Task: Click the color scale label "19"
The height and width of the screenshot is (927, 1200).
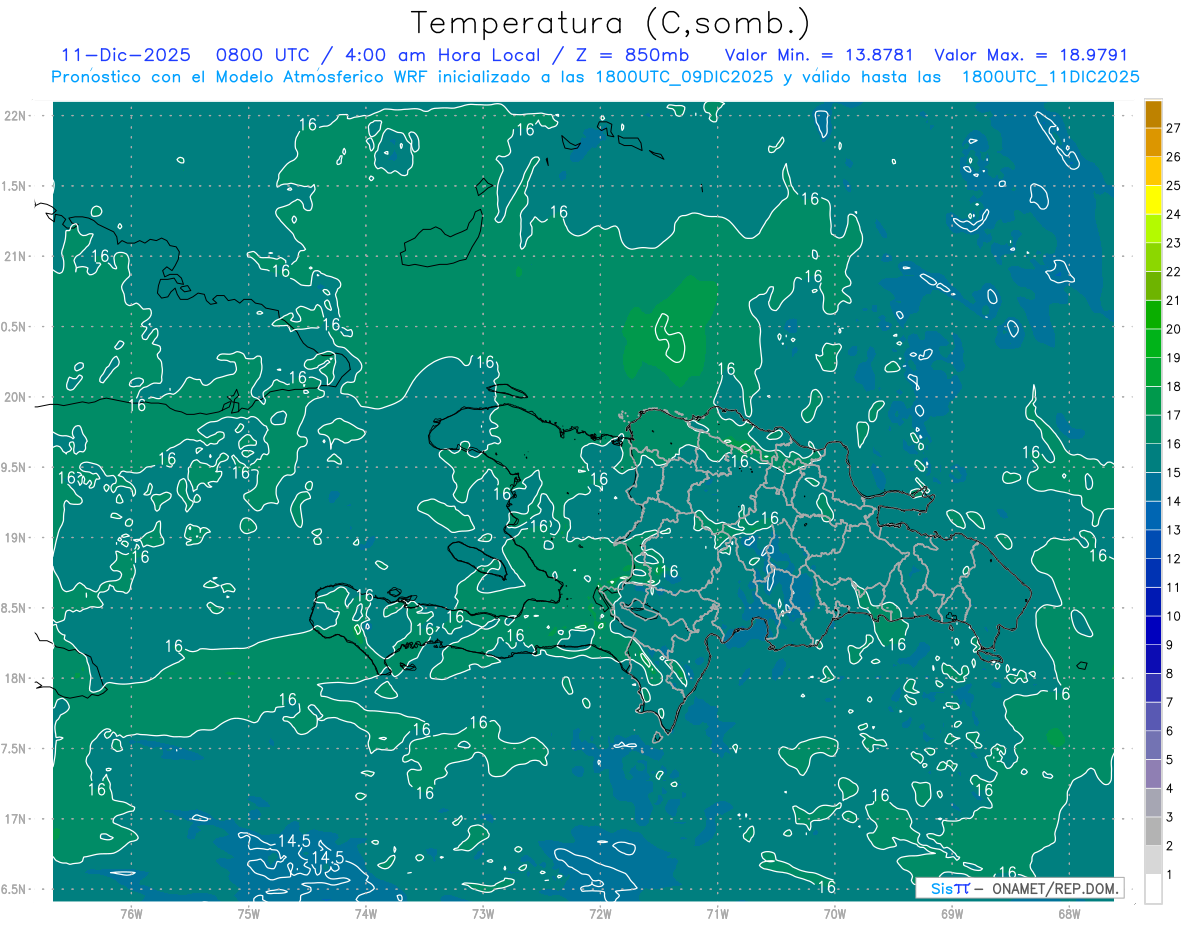Action: click(1174, 358)
